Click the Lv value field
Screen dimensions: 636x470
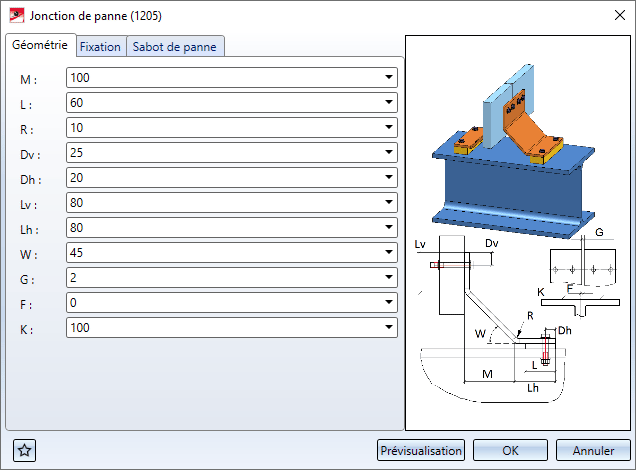pos(222,203)
